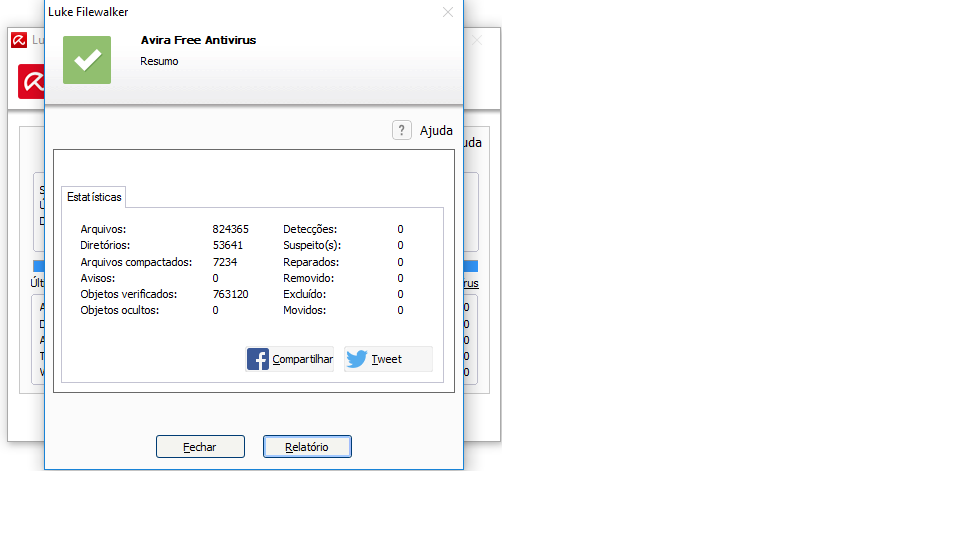This screenshot has width=960, height=540.
Task: Click the Avira logo in the background window title bar
Action: point(19,40)
